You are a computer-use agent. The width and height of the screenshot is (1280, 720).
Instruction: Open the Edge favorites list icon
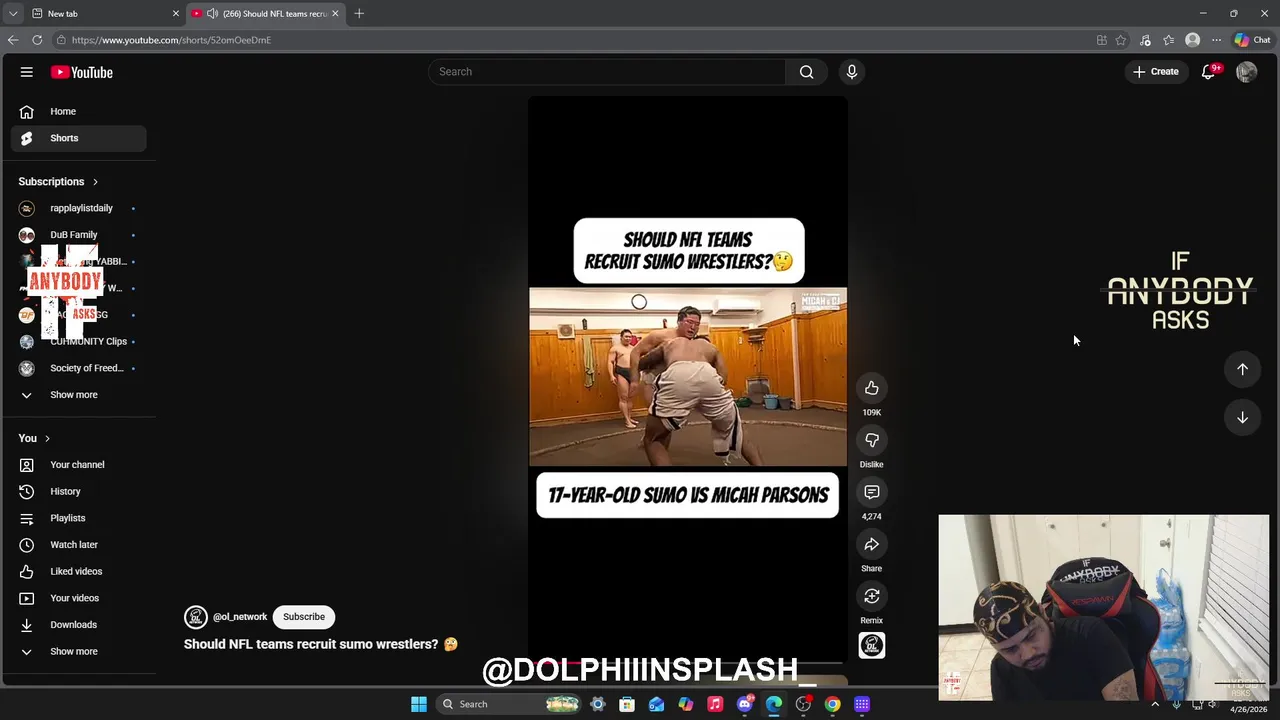pyautogui.click(x=1168, y=40)
